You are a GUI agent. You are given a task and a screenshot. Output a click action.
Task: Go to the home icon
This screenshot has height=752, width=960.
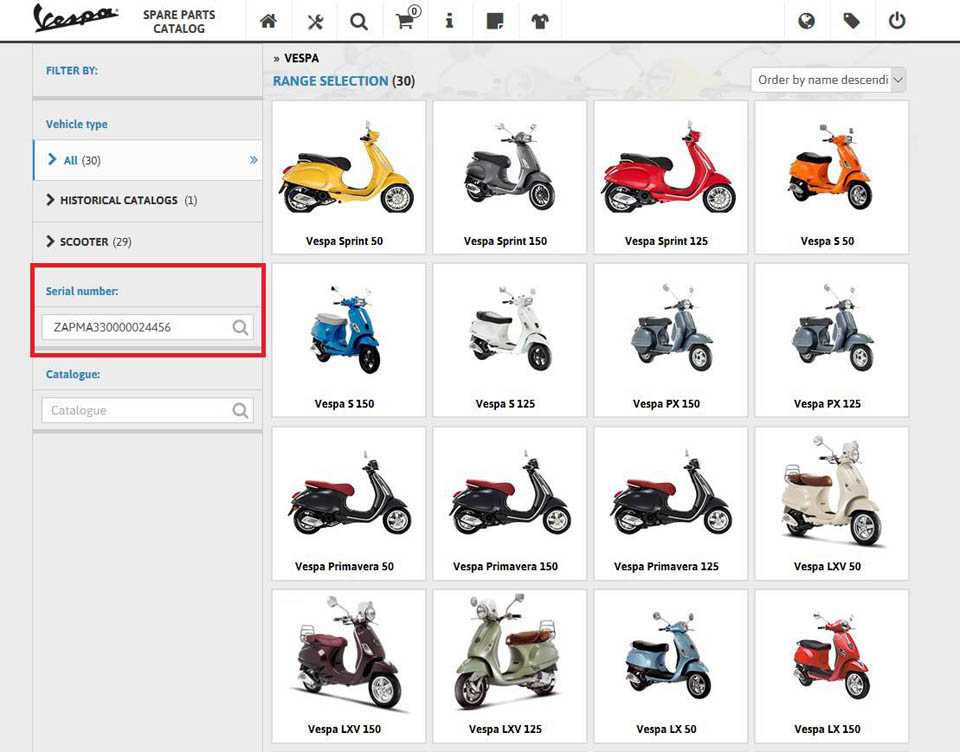(268, 21)
